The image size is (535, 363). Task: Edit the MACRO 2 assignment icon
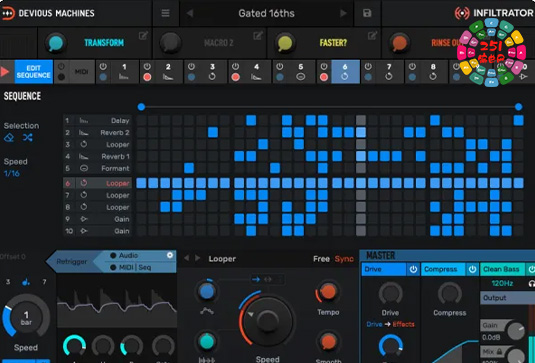click(x=258, y=35)
